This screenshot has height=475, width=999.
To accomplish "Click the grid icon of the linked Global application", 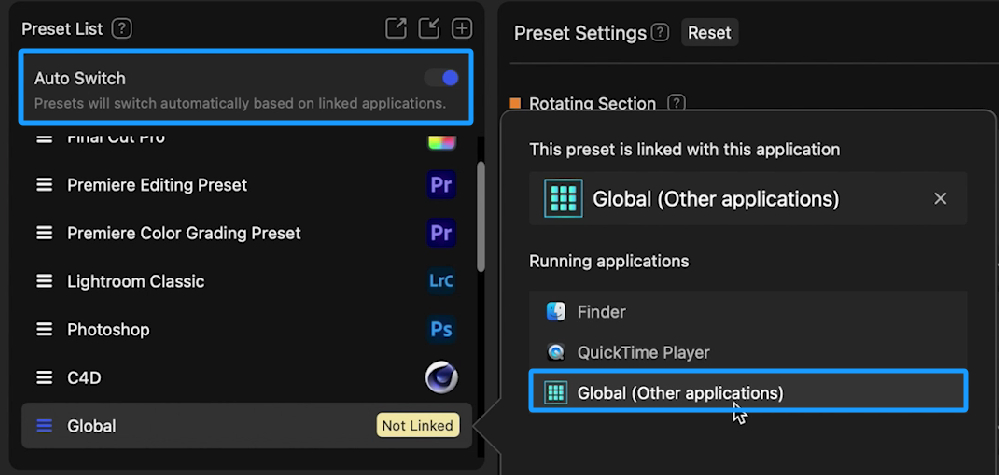I will point(563,199).
